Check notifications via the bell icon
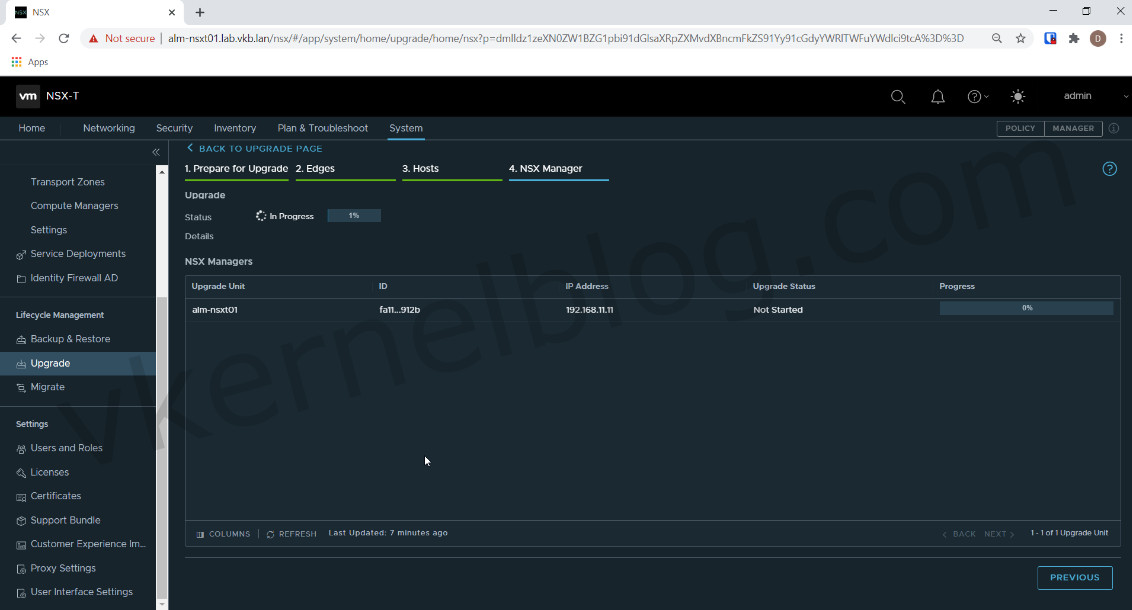 point(938,96)
